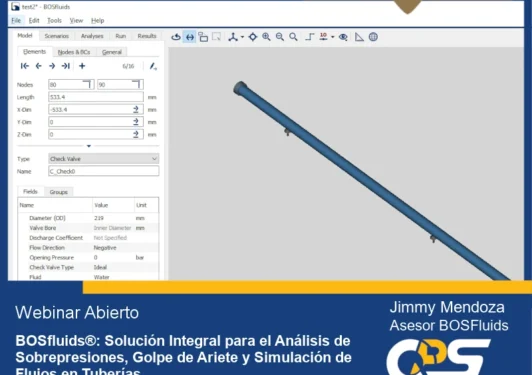Viewport: 532px width, 375px height.
Task: Open the Groups tab
Action: click(x=59, y=192)
